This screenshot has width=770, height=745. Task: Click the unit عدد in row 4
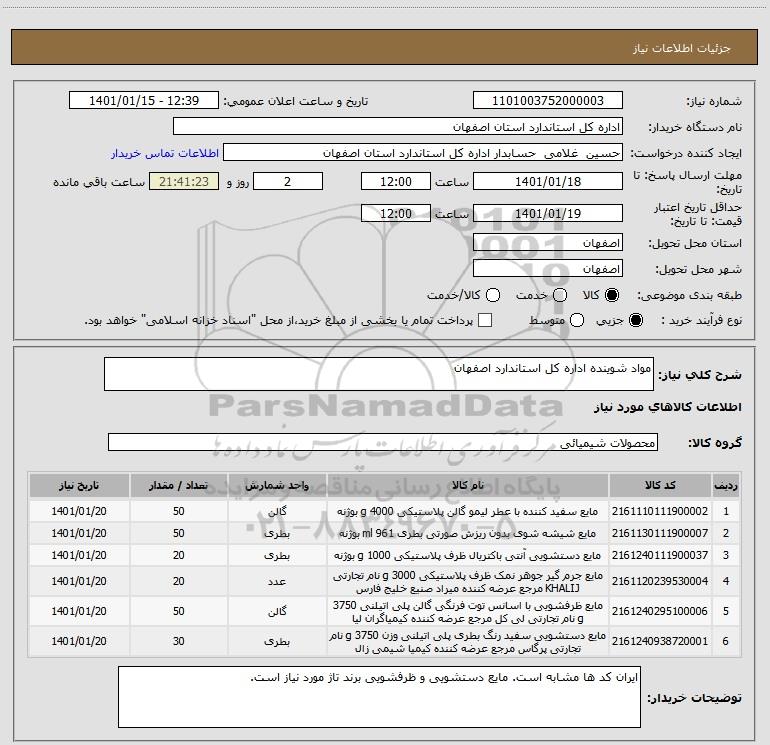[277, 581]
